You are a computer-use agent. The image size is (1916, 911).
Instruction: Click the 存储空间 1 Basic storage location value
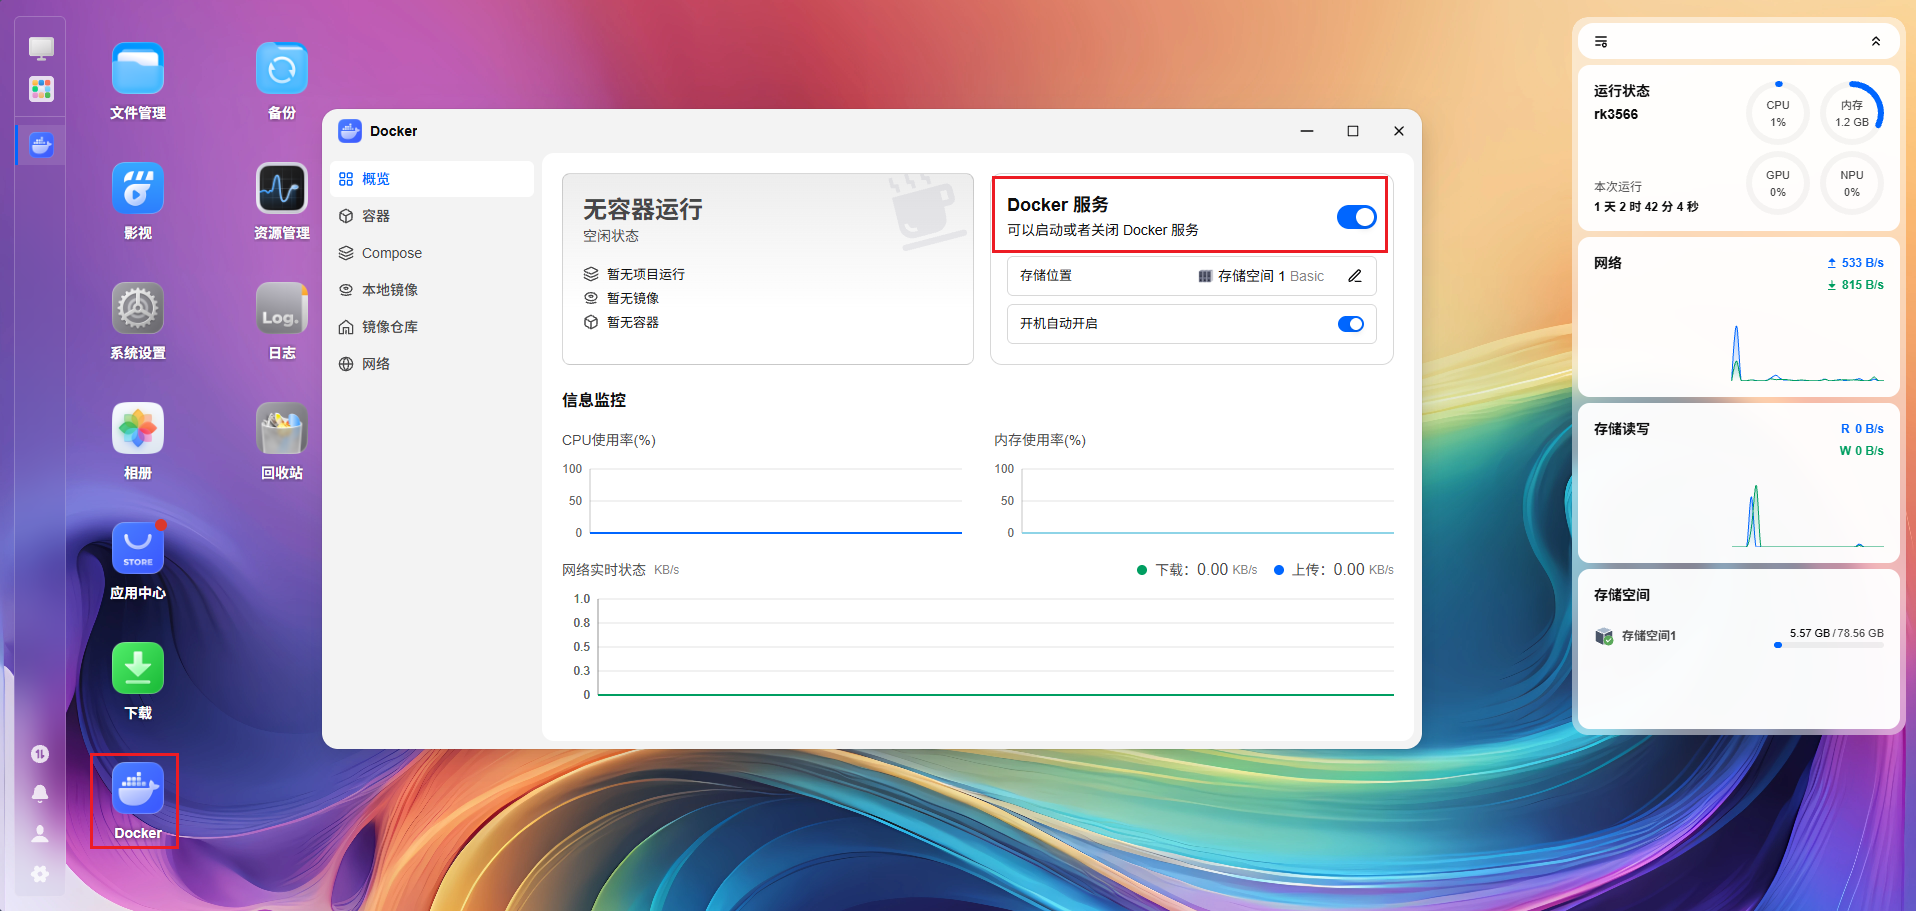[x=1262, y=276]
